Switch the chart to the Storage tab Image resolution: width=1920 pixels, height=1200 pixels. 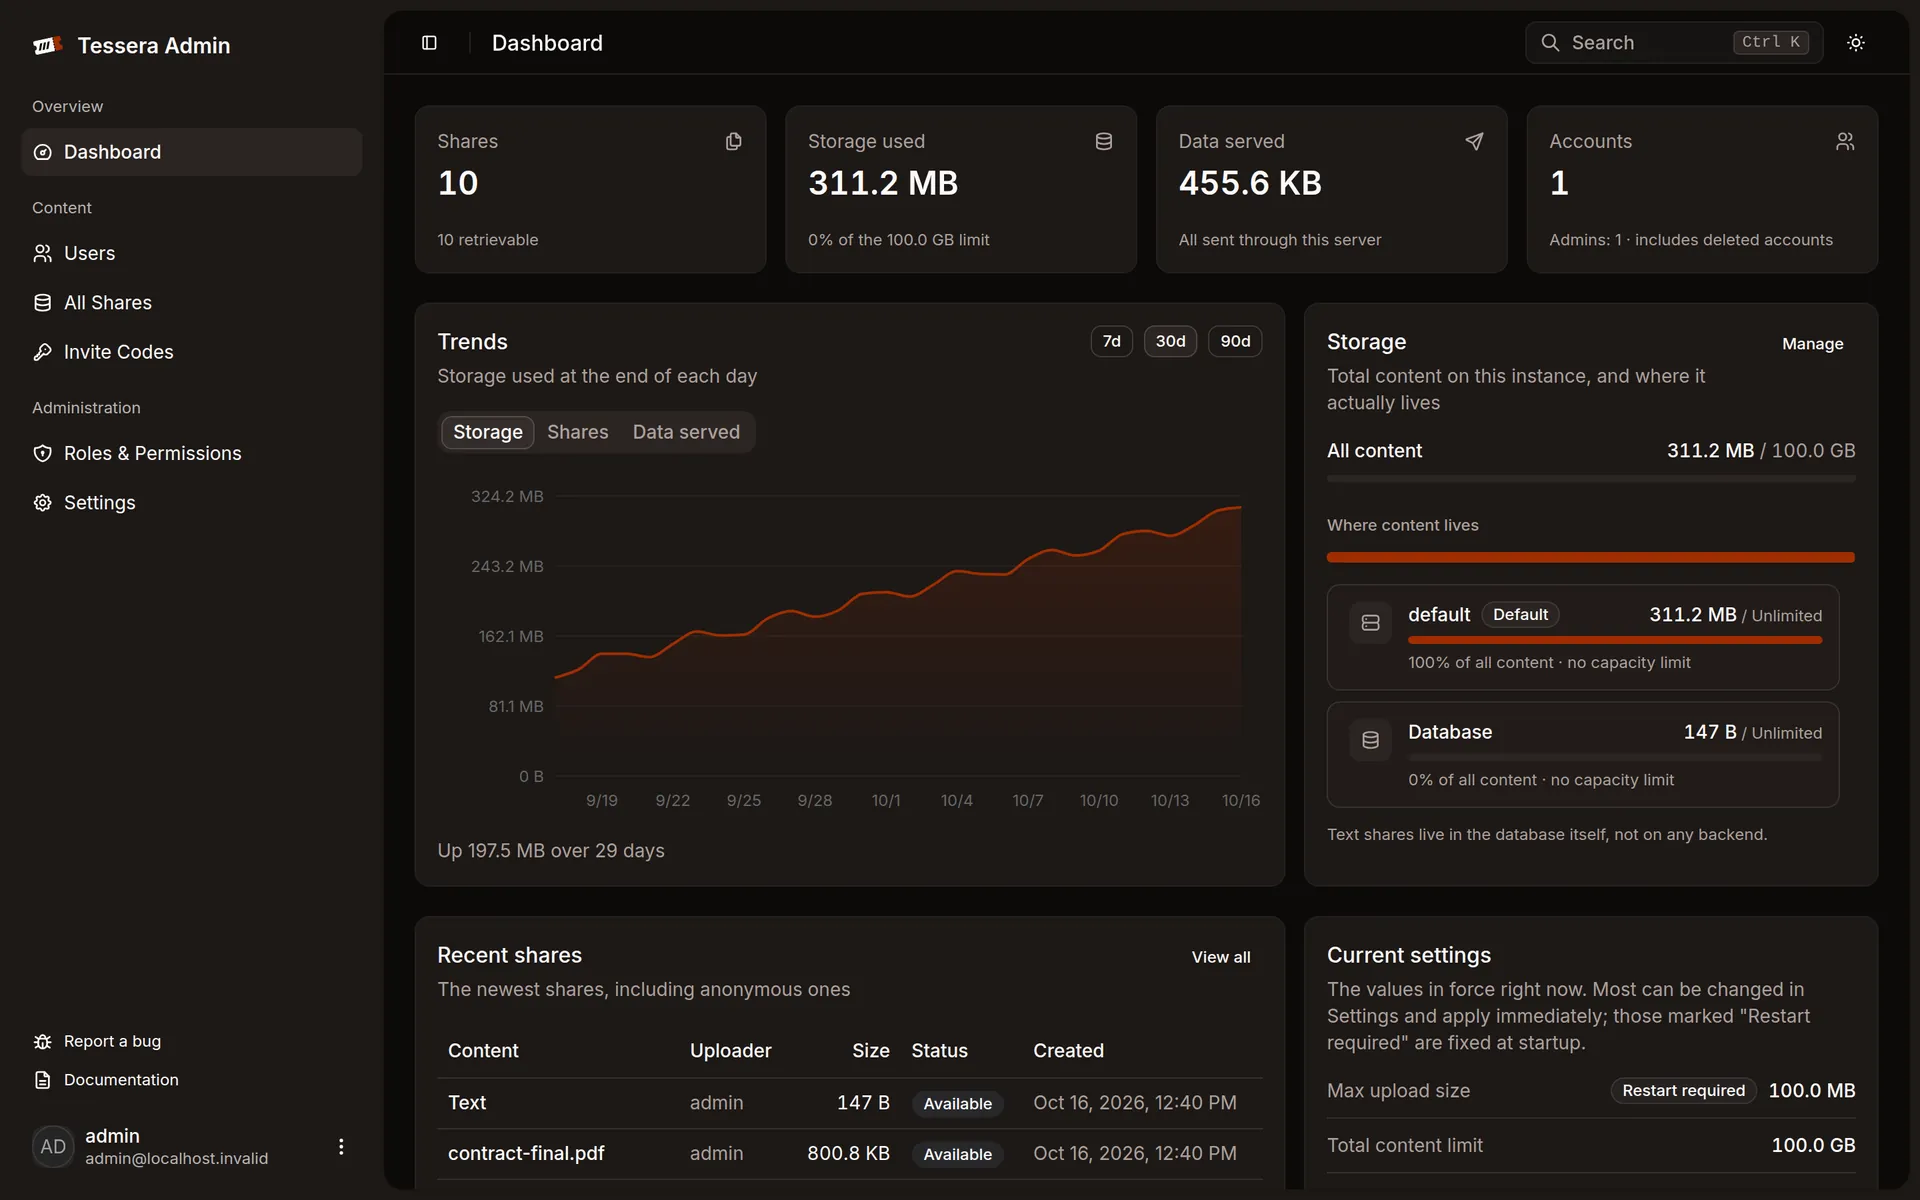[488, 433]
